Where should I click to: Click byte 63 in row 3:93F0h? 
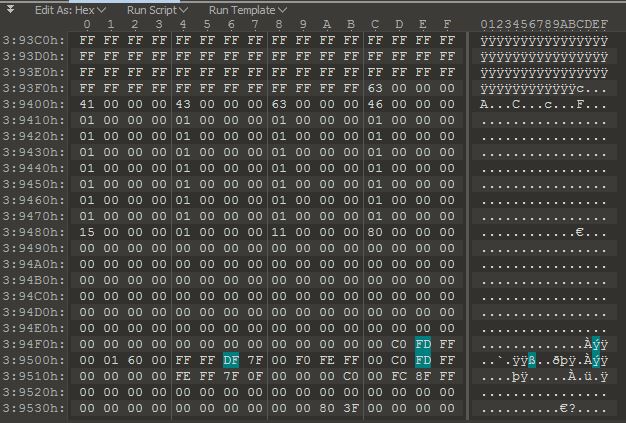(375, 88)
